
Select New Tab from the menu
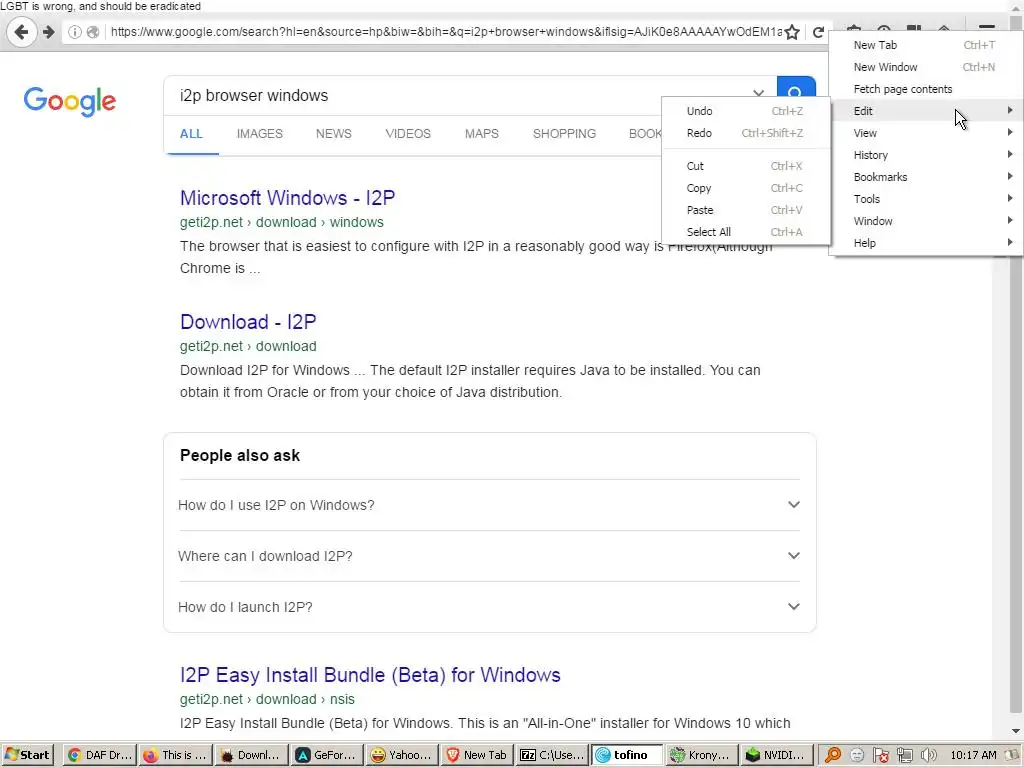point(925,45)
